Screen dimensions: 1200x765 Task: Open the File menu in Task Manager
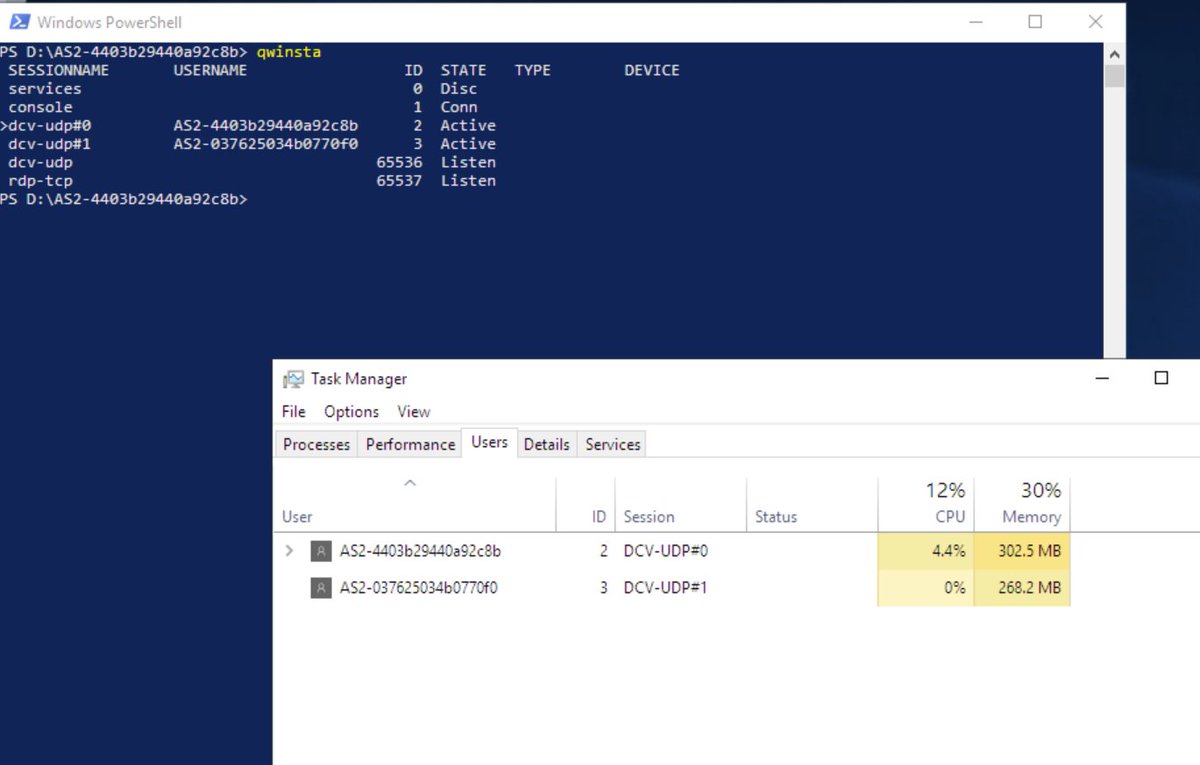point(293,411)
